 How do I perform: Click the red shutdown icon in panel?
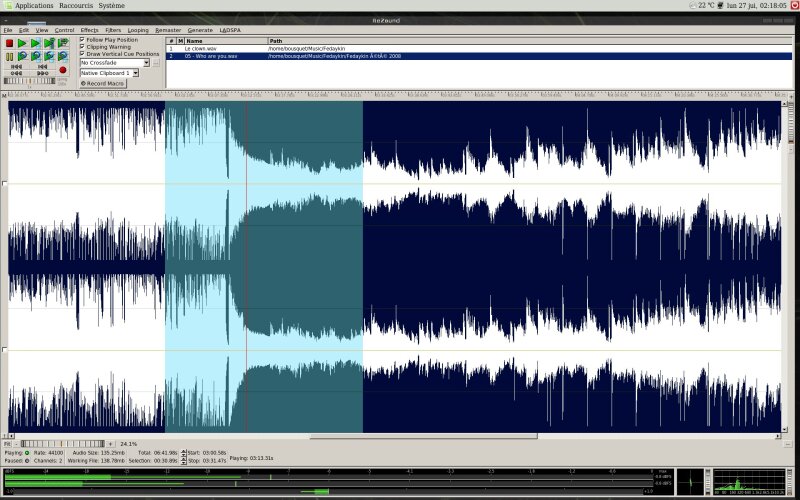pyautogui.click(x=794, y=5)
